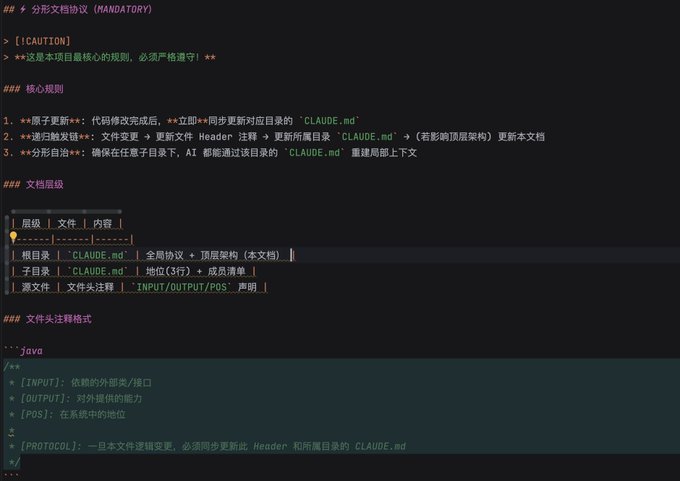Click the java code fence language label
Image resolution: width=680 pixels, height=481 pixels.
31,351
